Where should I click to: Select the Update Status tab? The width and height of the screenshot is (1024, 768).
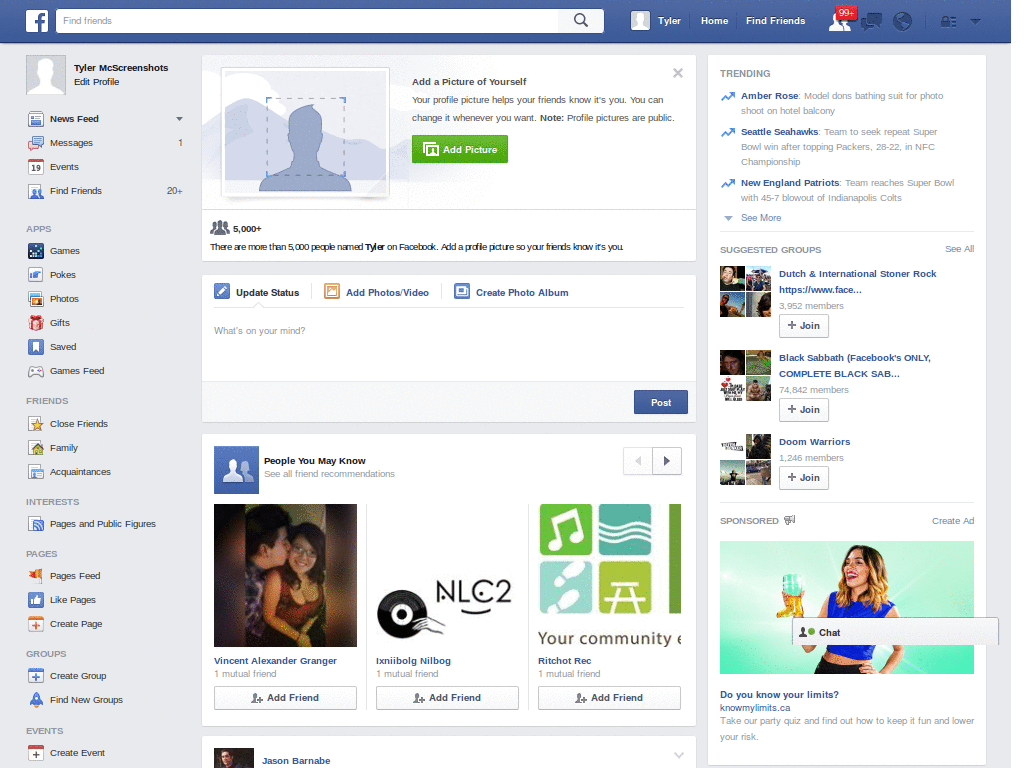tap(257, 292)
